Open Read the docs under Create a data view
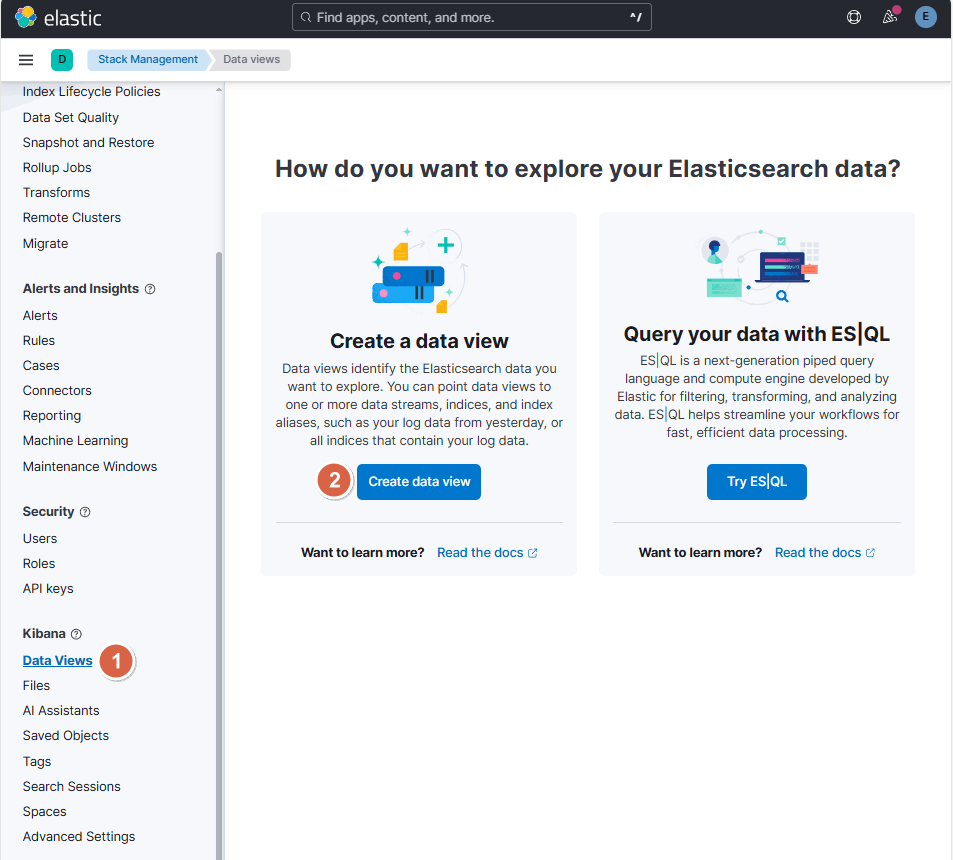953x860 pixels. 487,552
